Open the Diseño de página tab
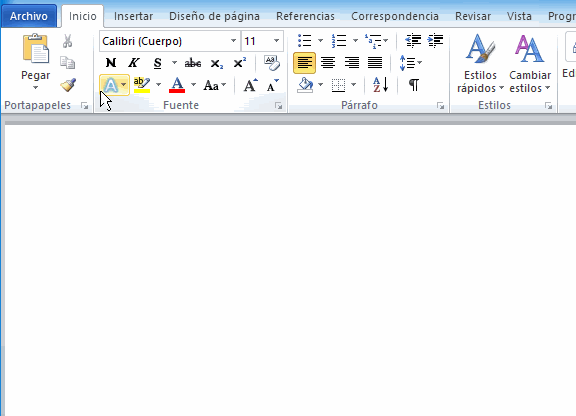Screen dimensions: 576x416 click(x=214, y=16)
